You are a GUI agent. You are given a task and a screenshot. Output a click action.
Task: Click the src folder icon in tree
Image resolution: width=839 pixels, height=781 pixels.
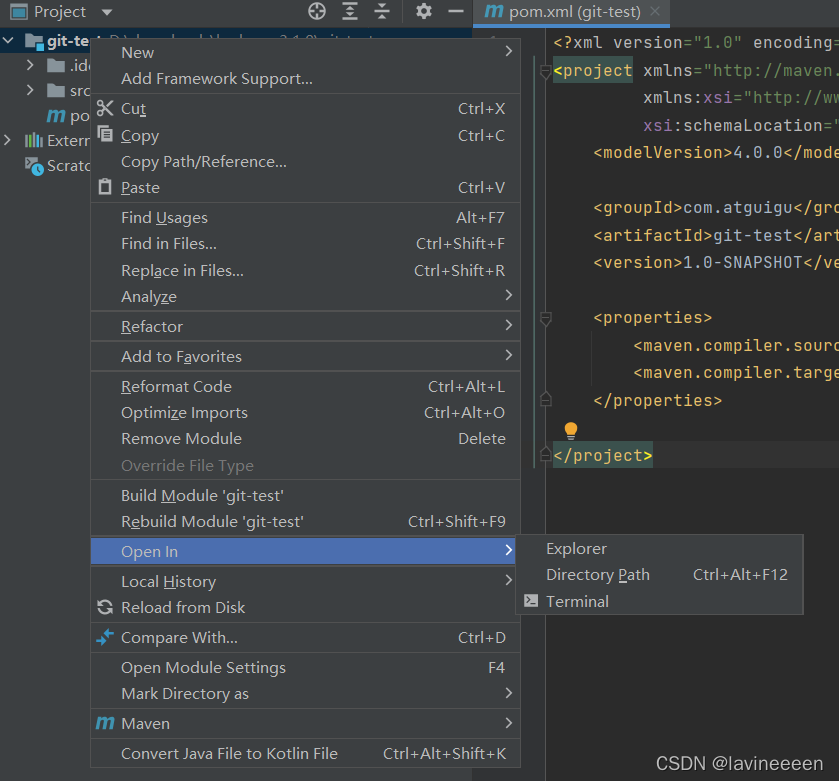[x=56, y=90]
